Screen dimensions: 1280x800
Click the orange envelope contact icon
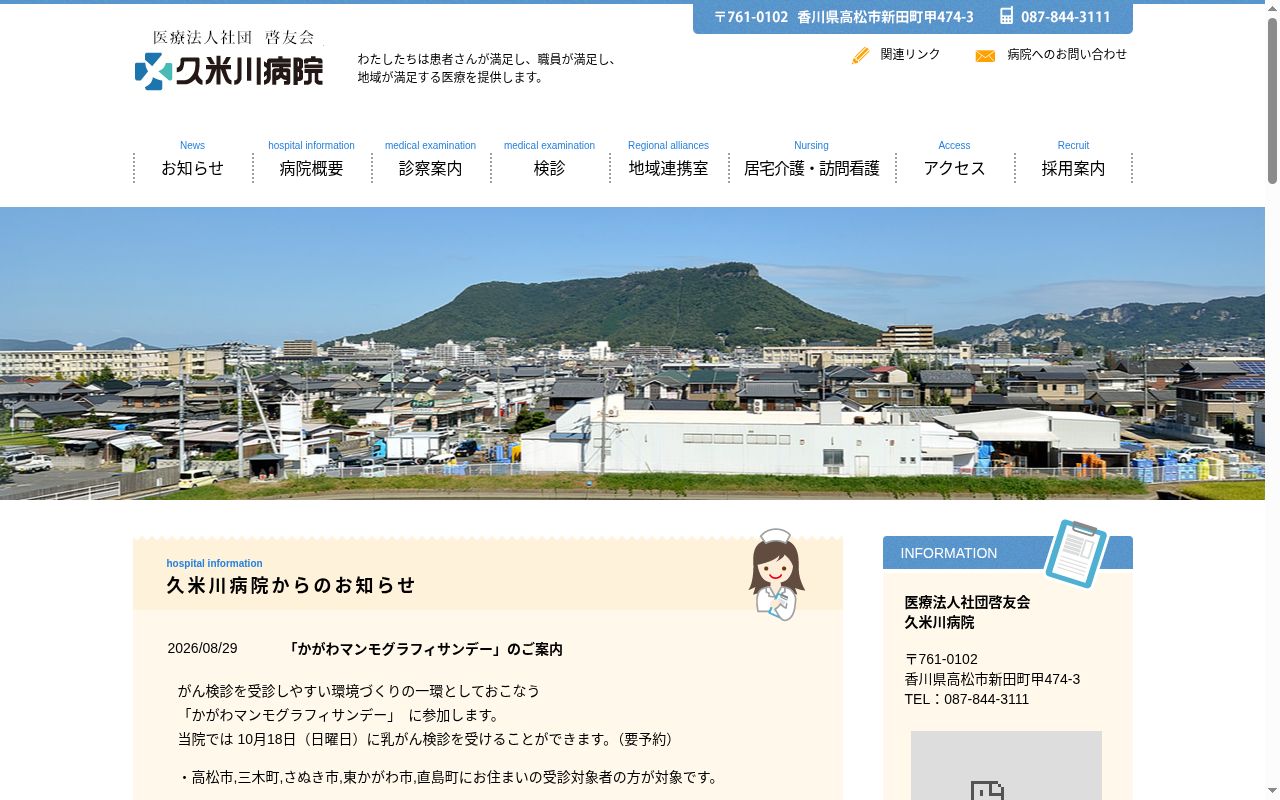tap(985, 56)
